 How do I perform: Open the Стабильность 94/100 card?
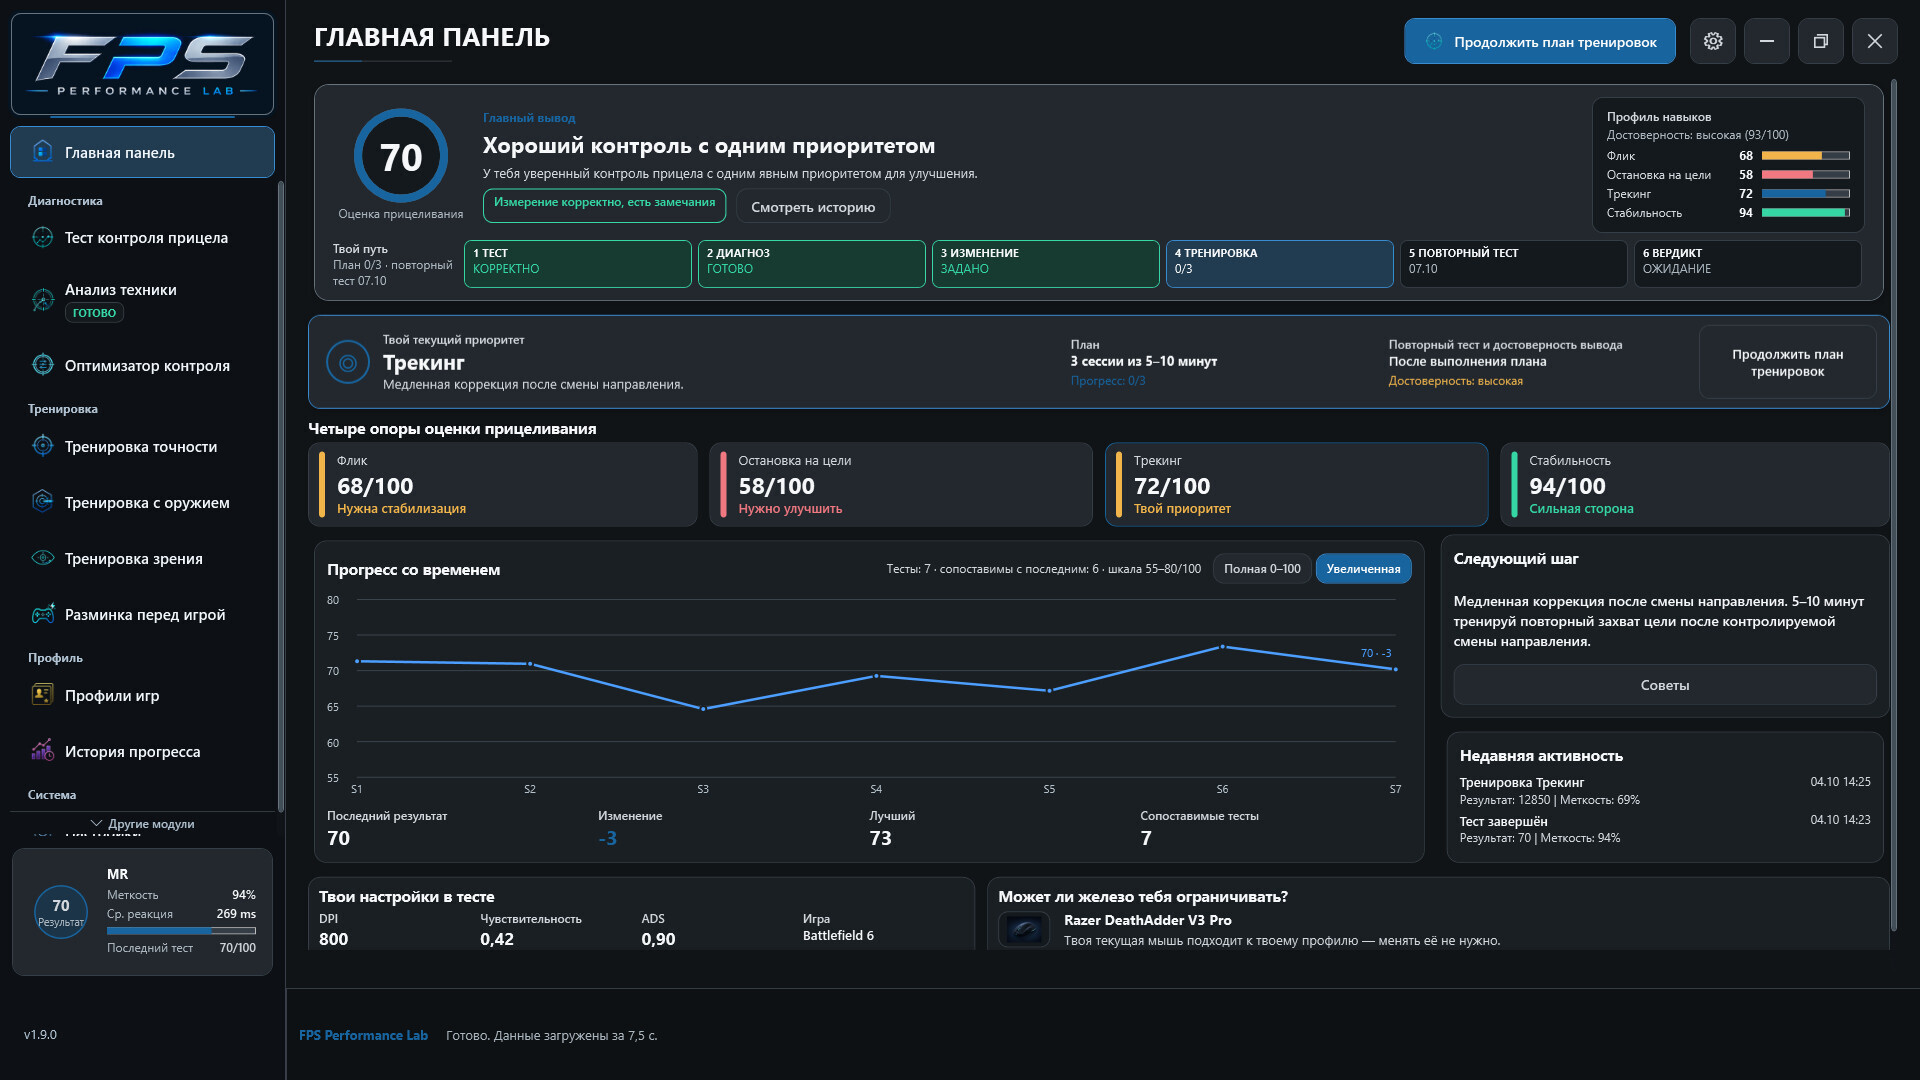(1694, 485)
